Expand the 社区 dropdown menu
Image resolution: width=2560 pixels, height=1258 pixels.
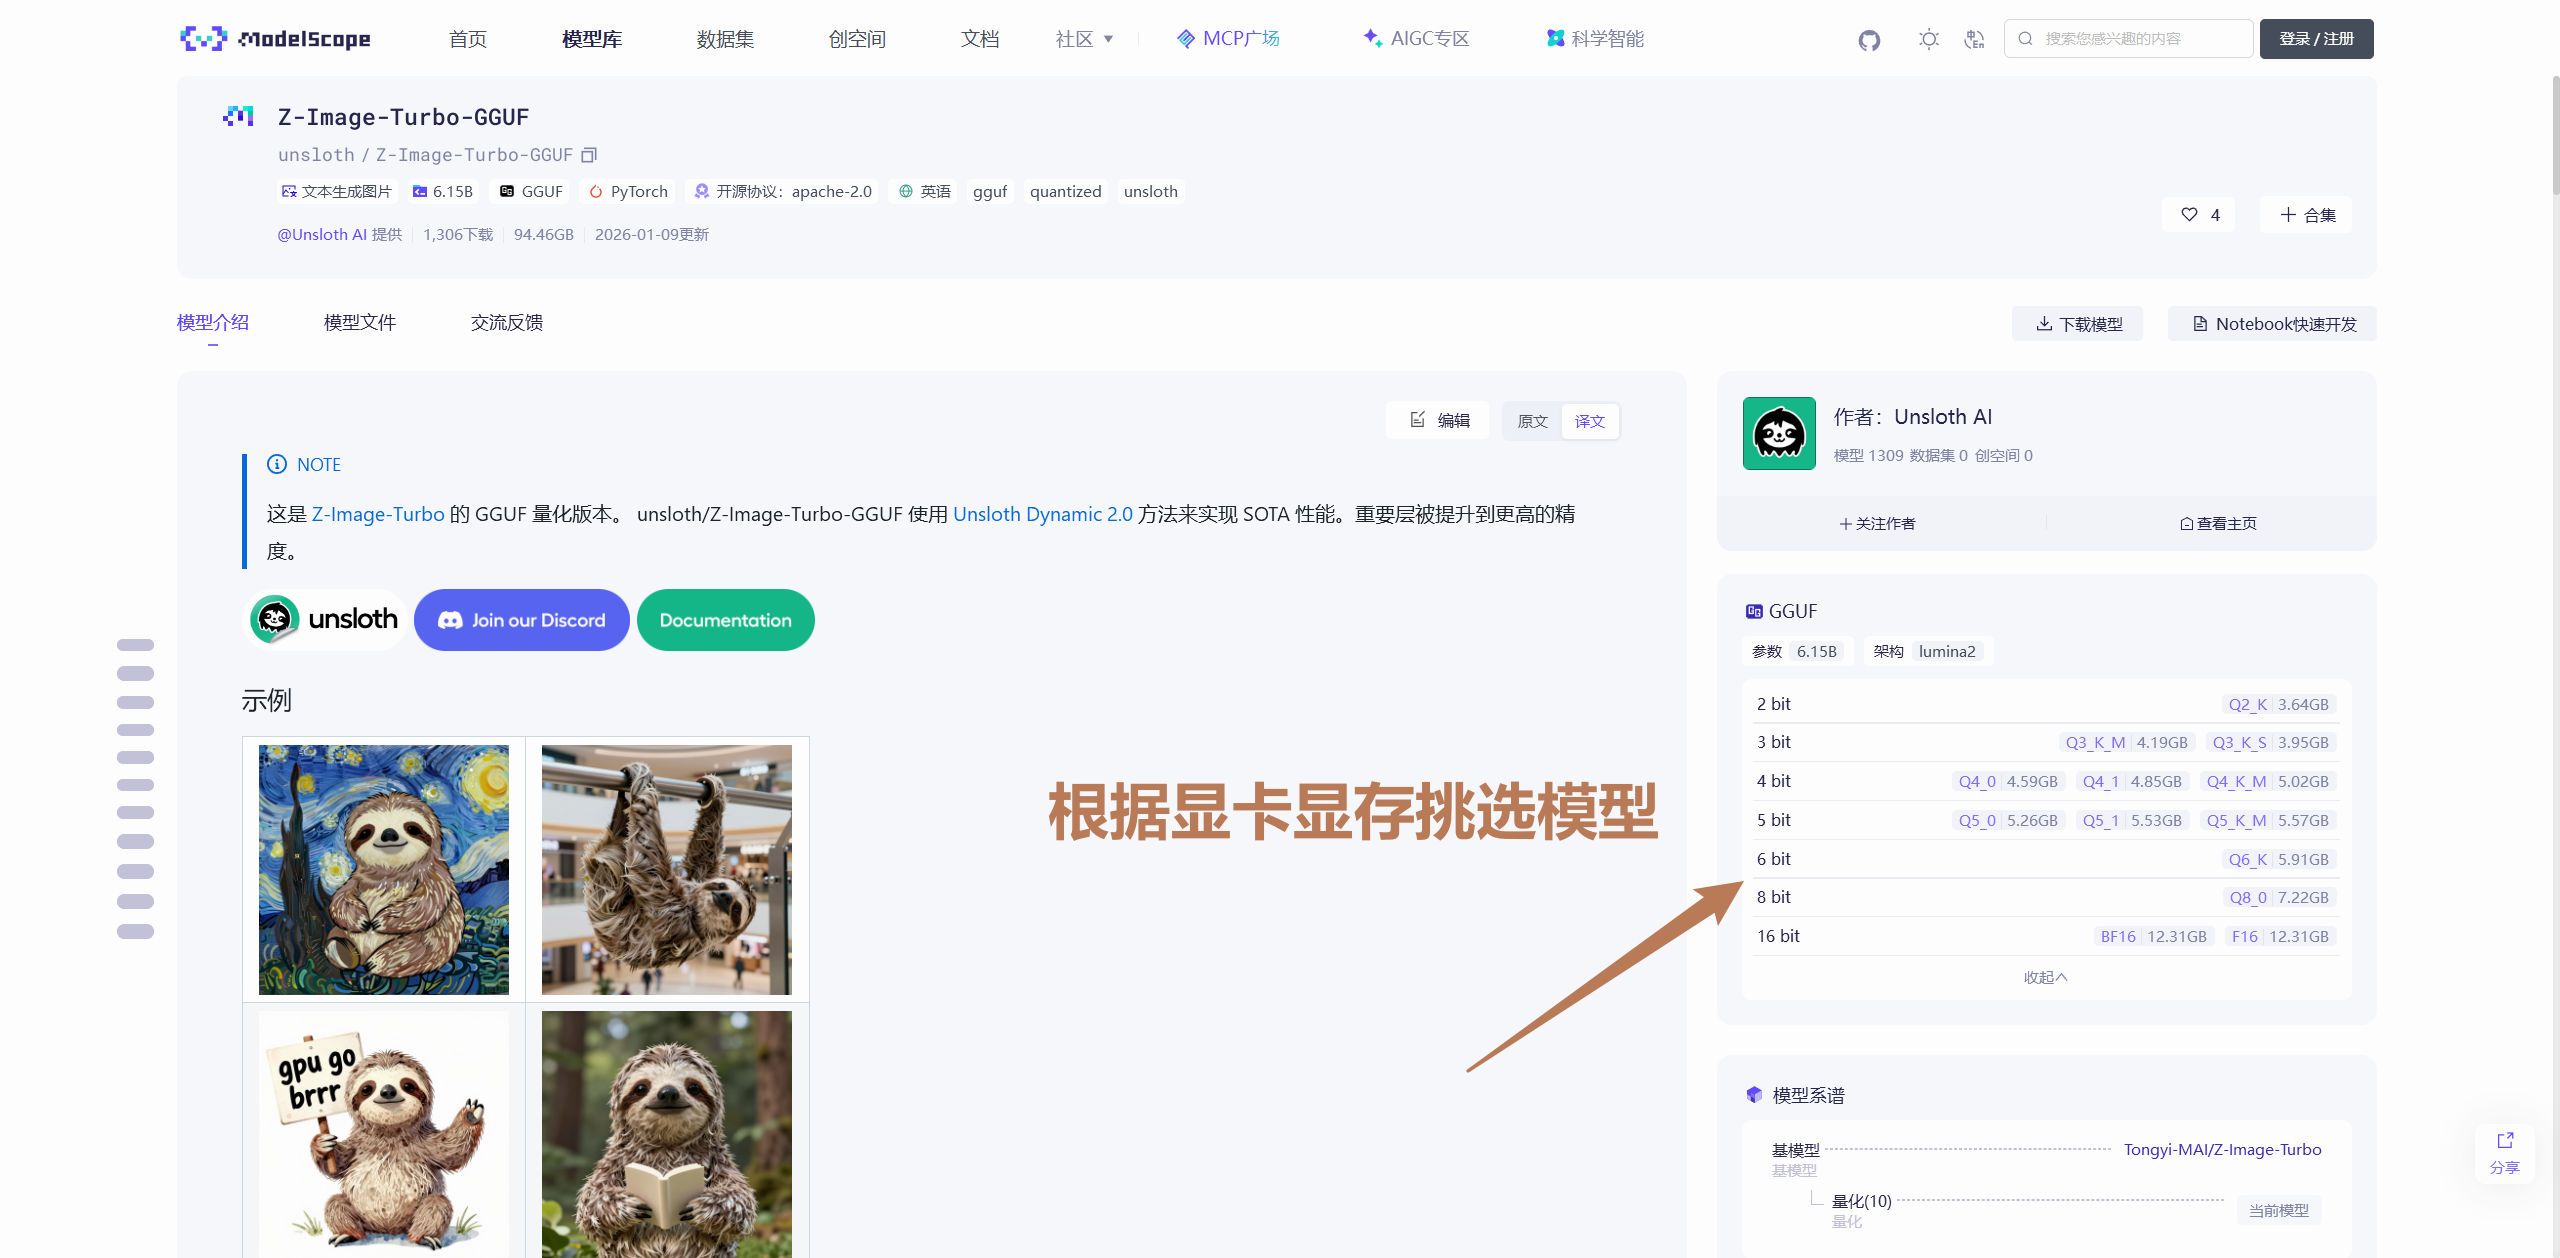[1084, 39]
